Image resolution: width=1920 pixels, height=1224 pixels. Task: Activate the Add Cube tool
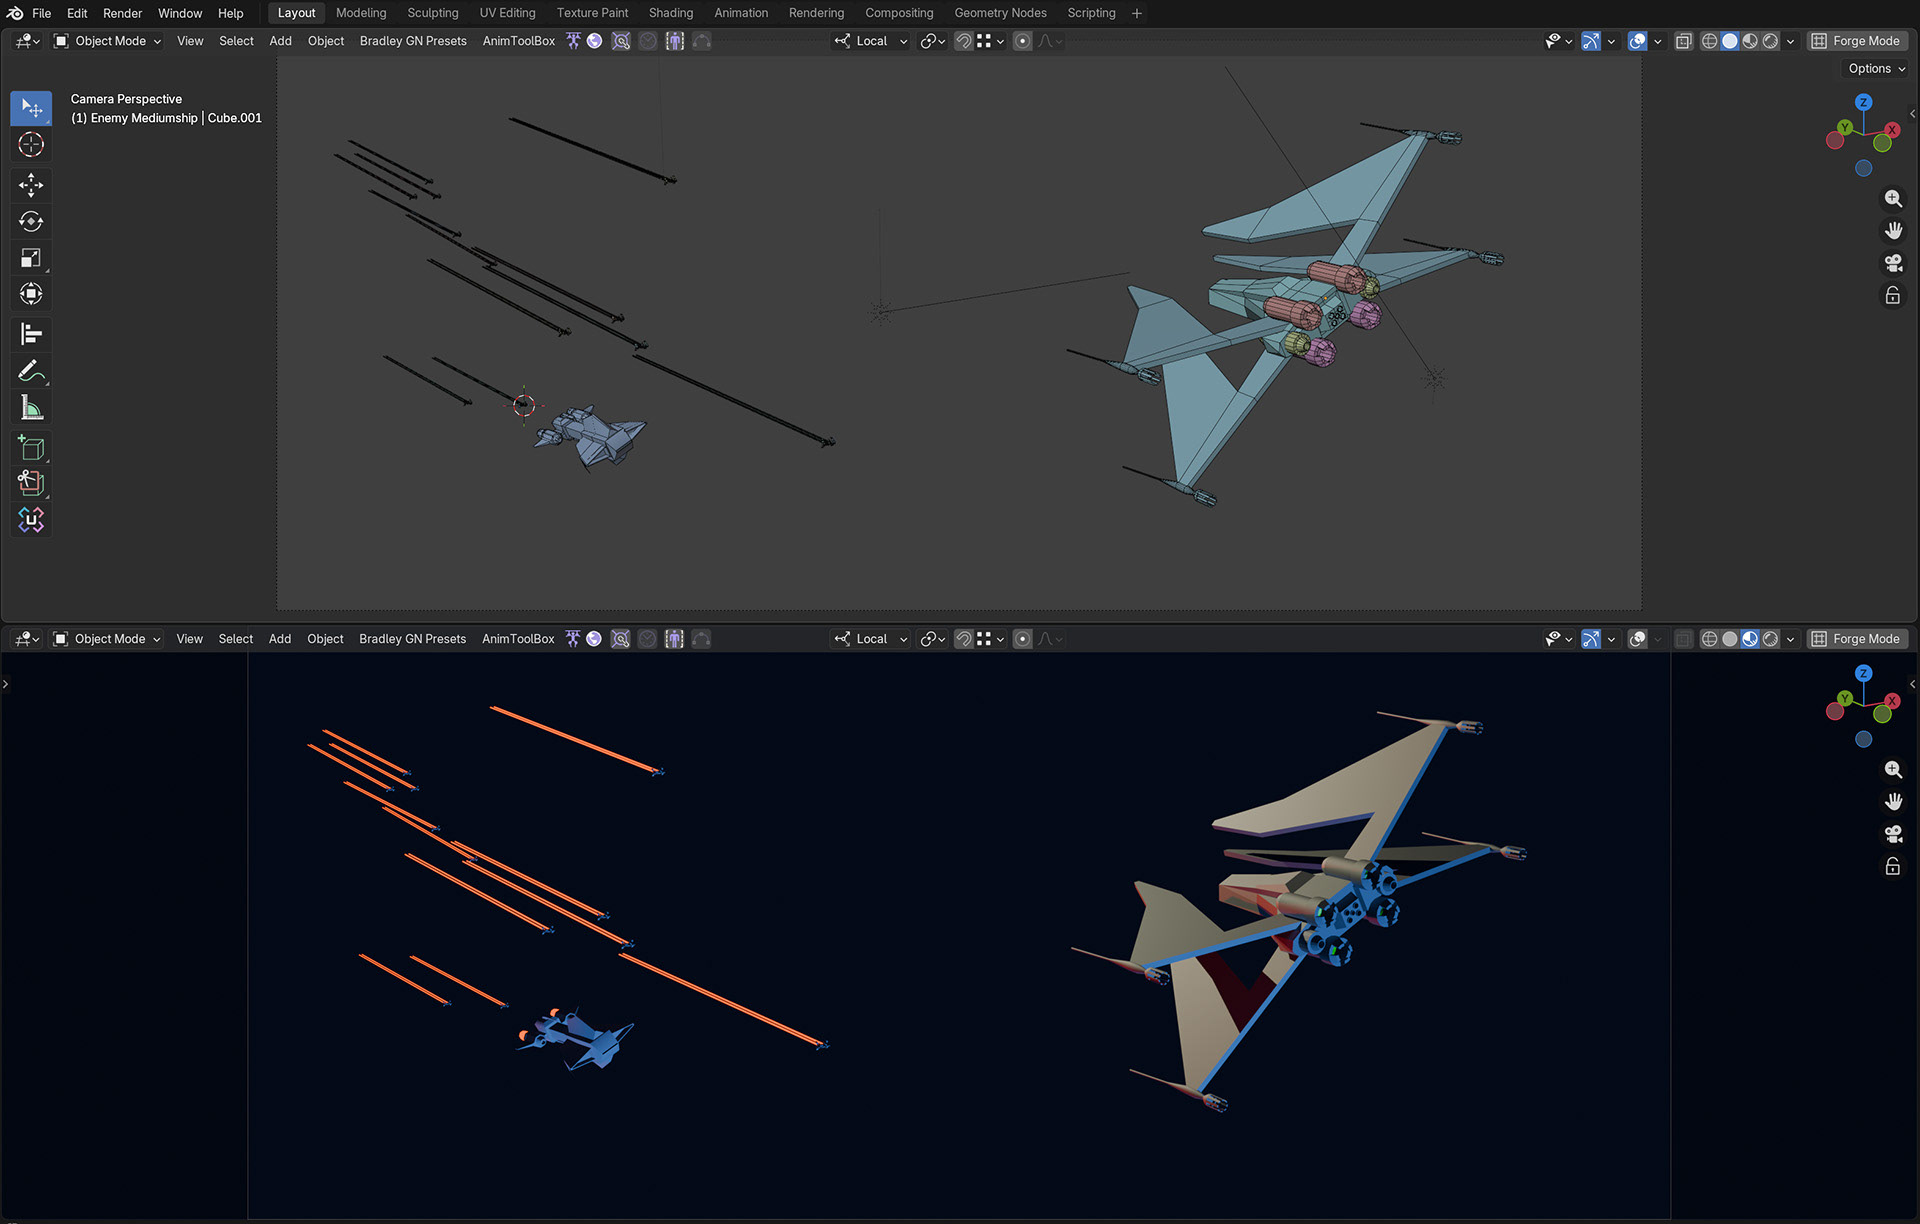[31, 448]
